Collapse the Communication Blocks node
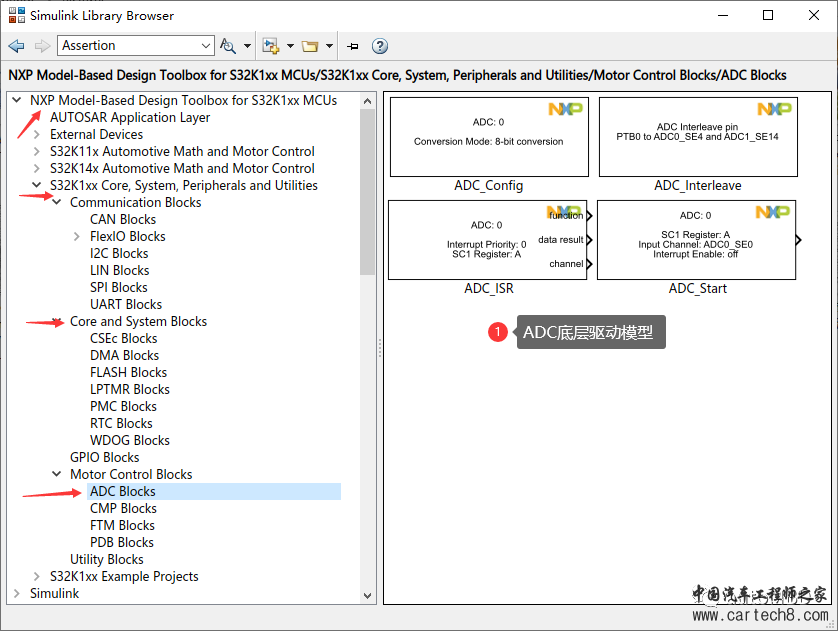 click(x=57, y=202)
